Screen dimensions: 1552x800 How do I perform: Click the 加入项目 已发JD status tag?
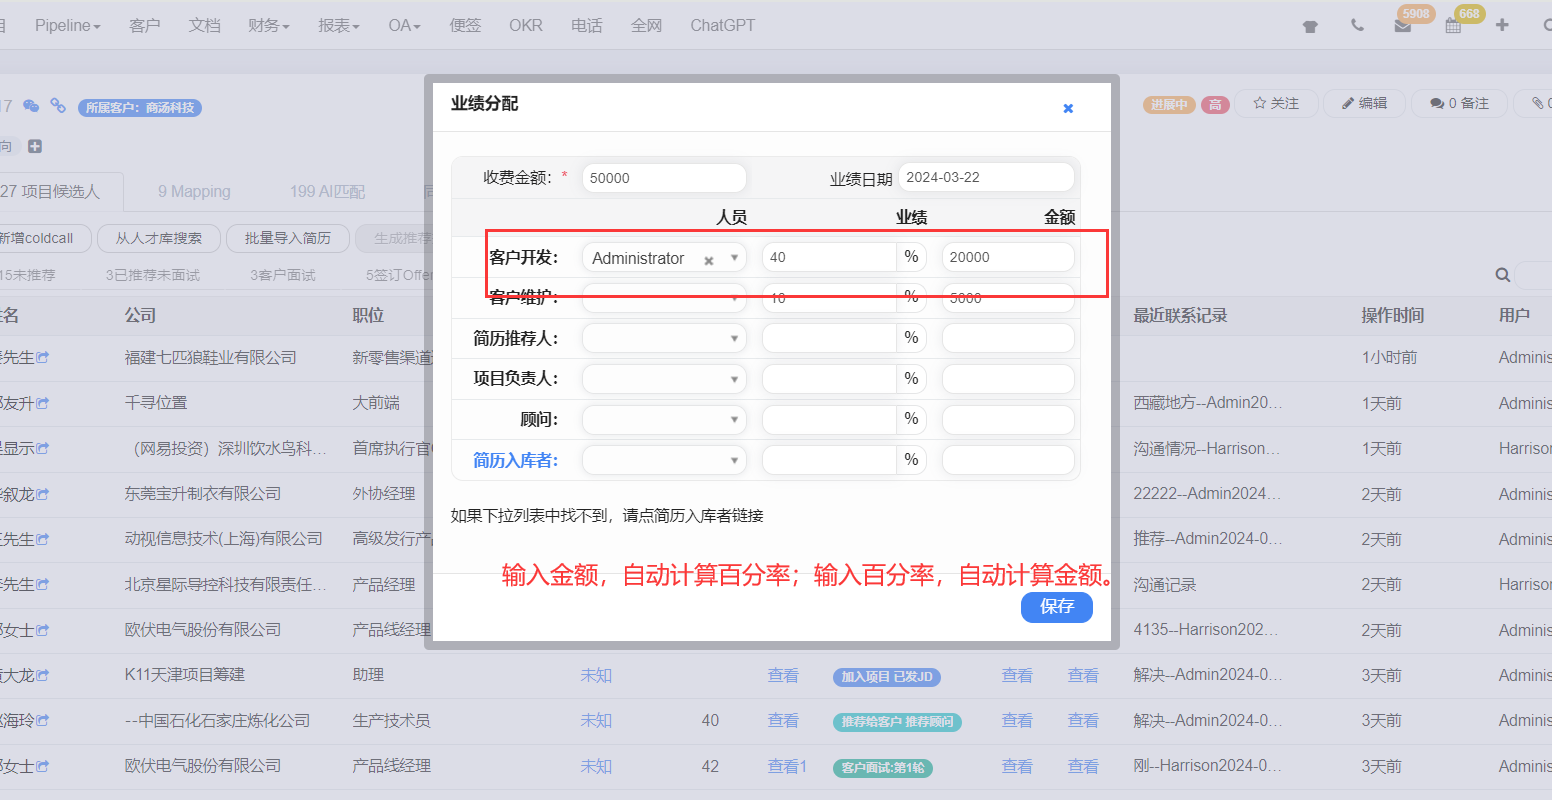tap(887, 677)
